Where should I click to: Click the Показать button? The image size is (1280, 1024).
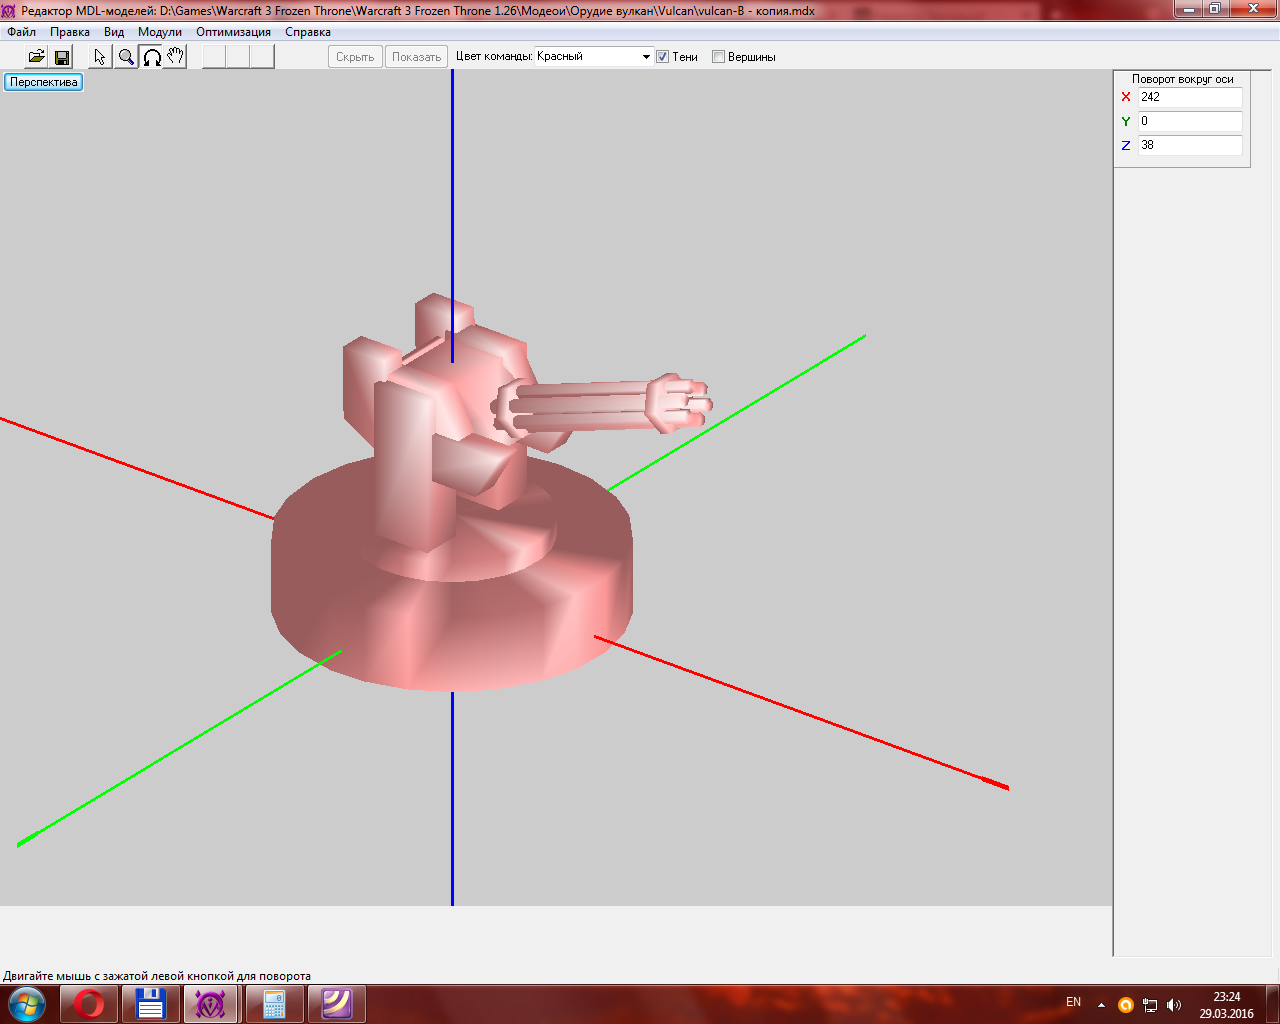coord(417,57)
